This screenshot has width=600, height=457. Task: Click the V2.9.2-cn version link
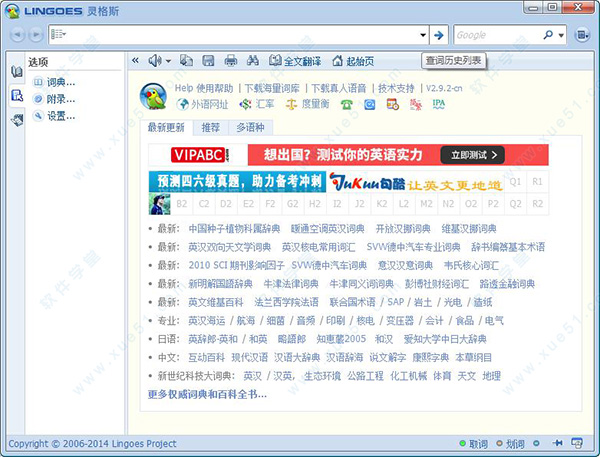pos(444,88)
